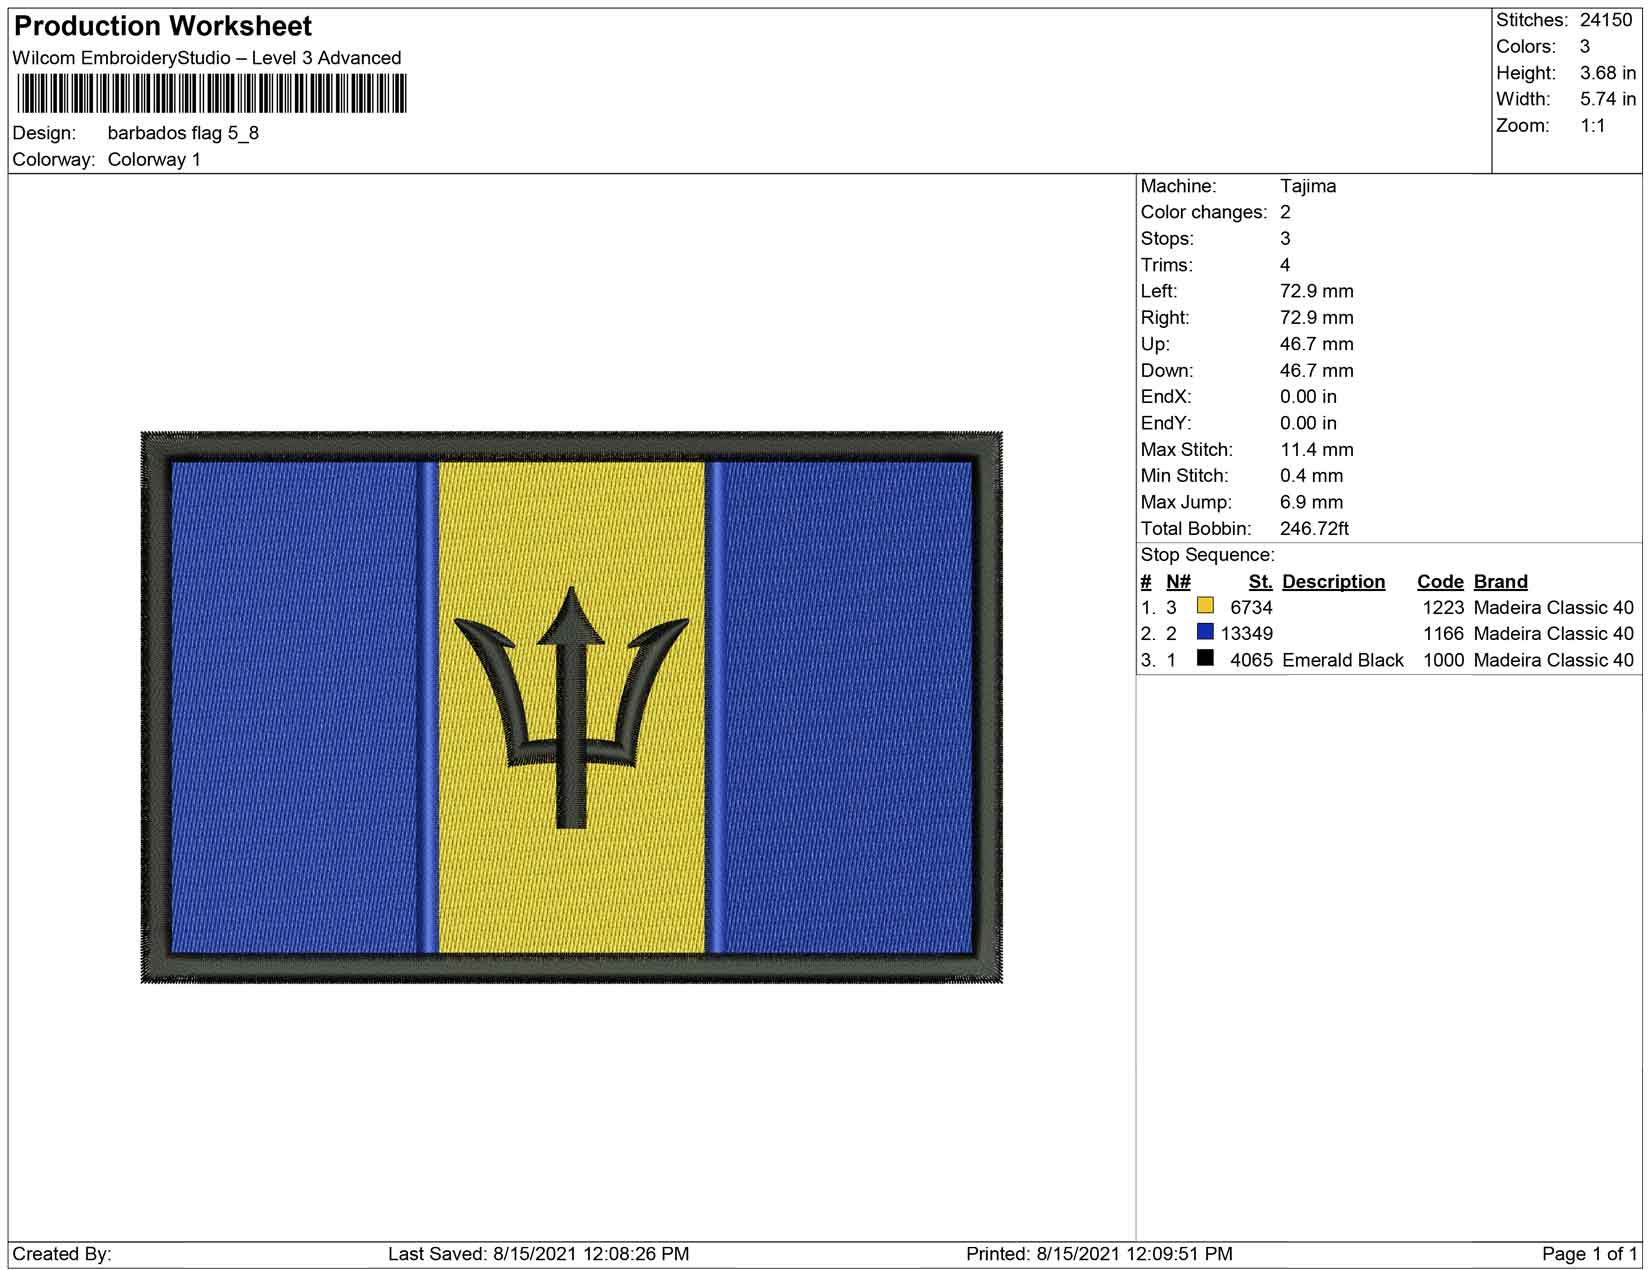
Task: Click stitch count '4065' in stop sequence
Action: (x=1251, y=660)
